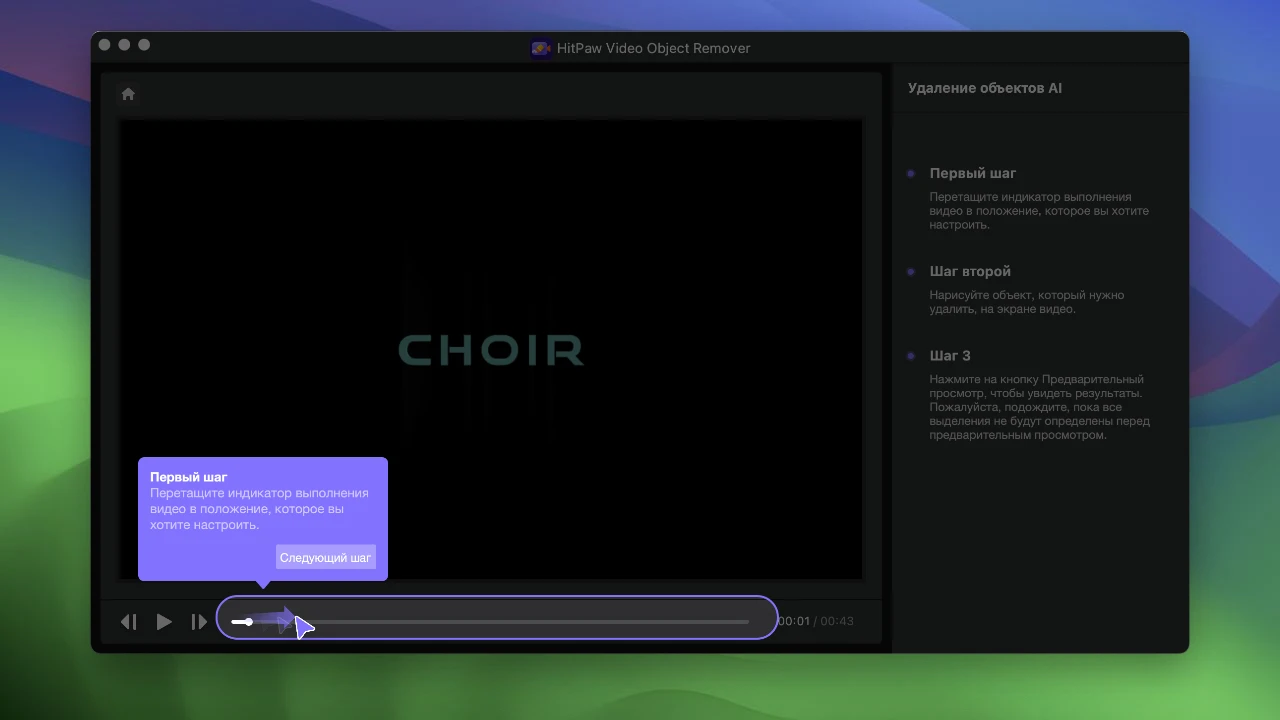Select the Шаг второй heading
The image size is (1280, 720).
coord(969,271)
